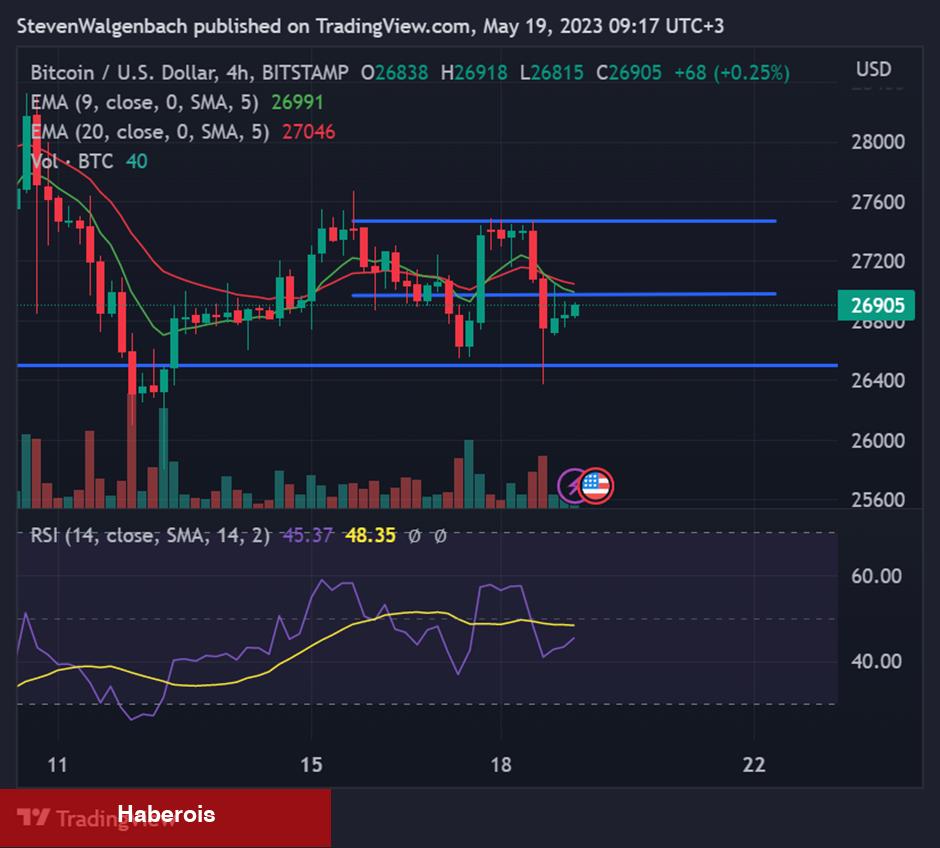Click date label 22 on time axis
Screen dimensions: 940x848
[x=754, y=765]
